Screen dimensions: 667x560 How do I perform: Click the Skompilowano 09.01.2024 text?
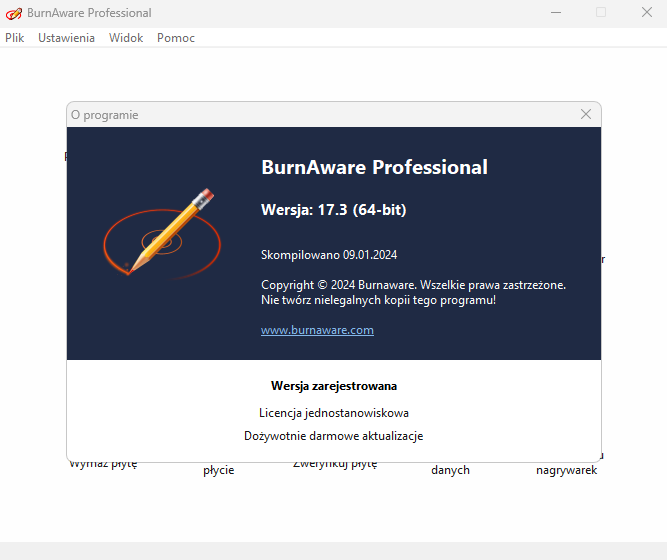[329, 255]
